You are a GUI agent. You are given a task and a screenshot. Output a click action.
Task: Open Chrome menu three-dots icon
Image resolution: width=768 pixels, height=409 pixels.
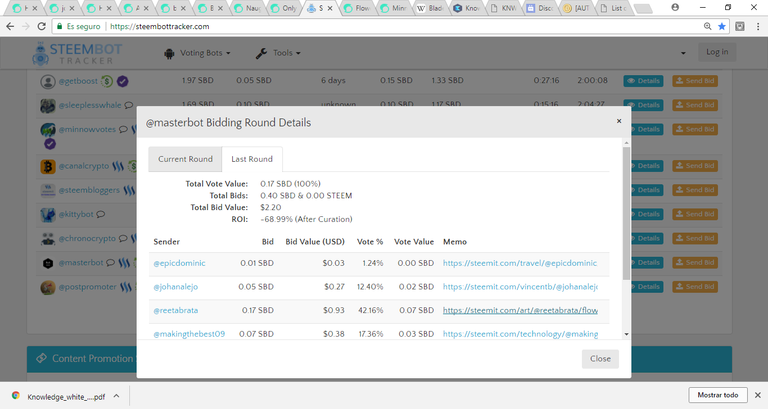point(758,26)
